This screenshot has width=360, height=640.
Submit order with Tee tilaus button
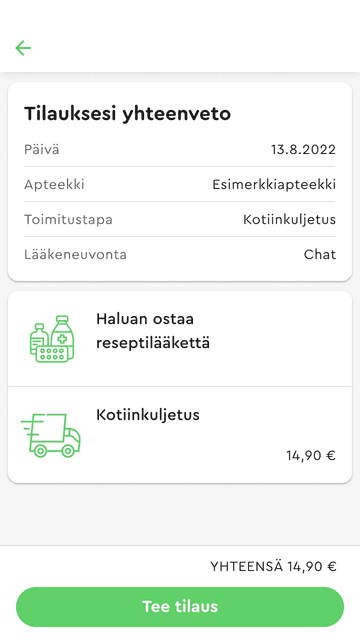(x=180, y=607)
